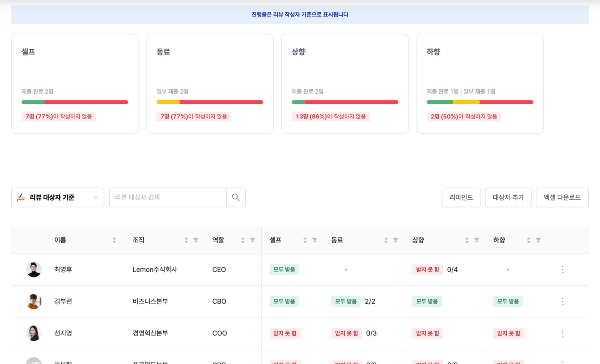The height and width of the screenshot is (364, 600).
Task: Click the red 동료 status tag showing 0/3
Action: [x=346, y=333]
